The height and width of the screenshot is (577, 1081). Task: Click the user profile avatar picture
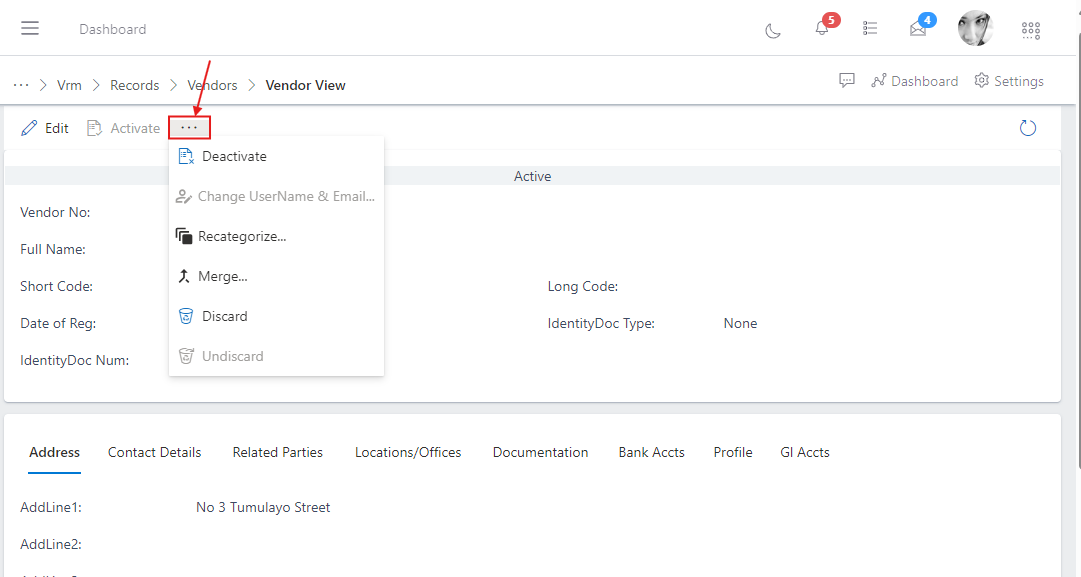pos(975,28)
